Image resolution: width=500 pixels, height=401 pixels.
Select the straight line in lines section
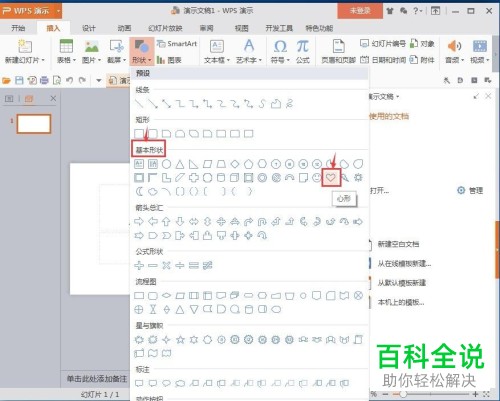point(139,104)
